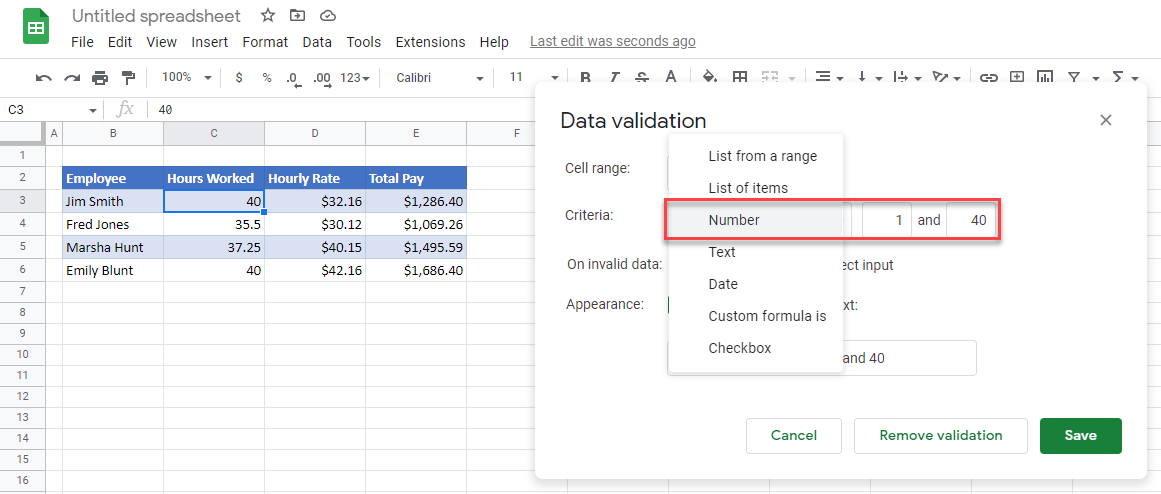1161x494 pixels.
Task: Expand the 123 number format dropdown
Action: pyautogui.click(x=355, y=77)
